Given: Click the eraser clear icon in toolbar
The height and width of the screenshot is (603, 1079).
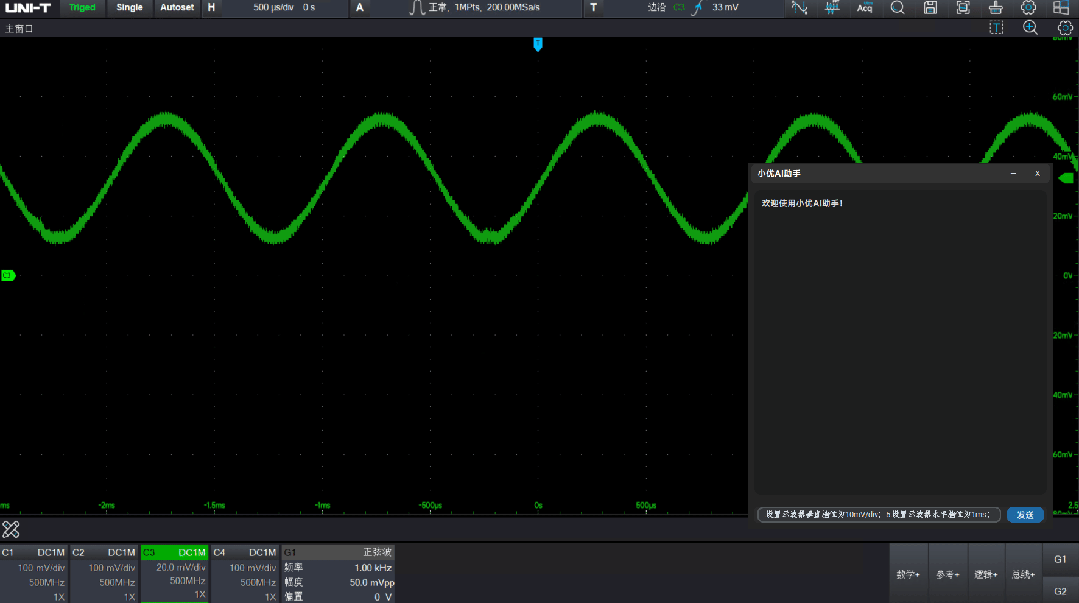Looking at the screenshot, I should (x=995, y=8).
